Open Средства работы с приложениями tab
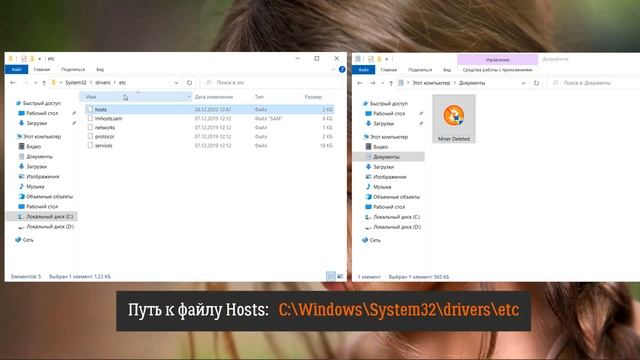This screenshot has height=360, width=640. coord(497,70)
